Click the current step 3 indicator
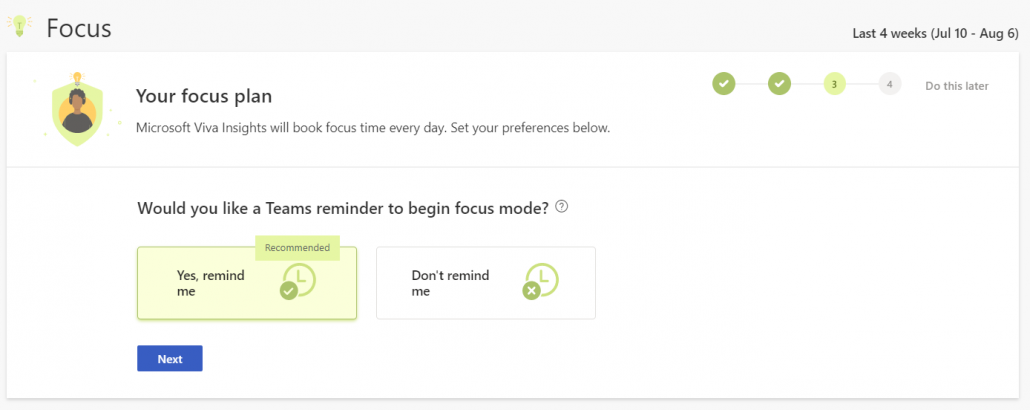 coord(834,85)
